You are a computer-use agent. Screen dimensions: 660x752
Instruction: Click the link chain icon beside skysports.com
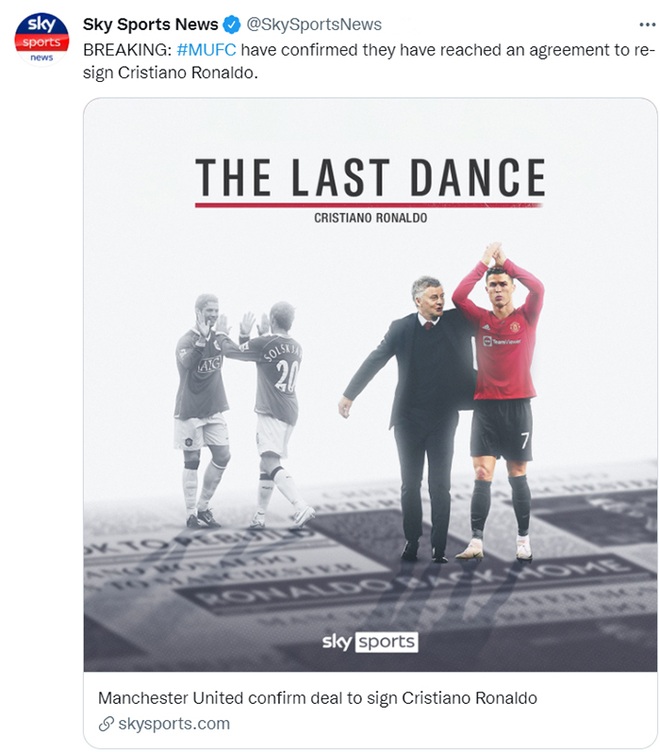106,723
